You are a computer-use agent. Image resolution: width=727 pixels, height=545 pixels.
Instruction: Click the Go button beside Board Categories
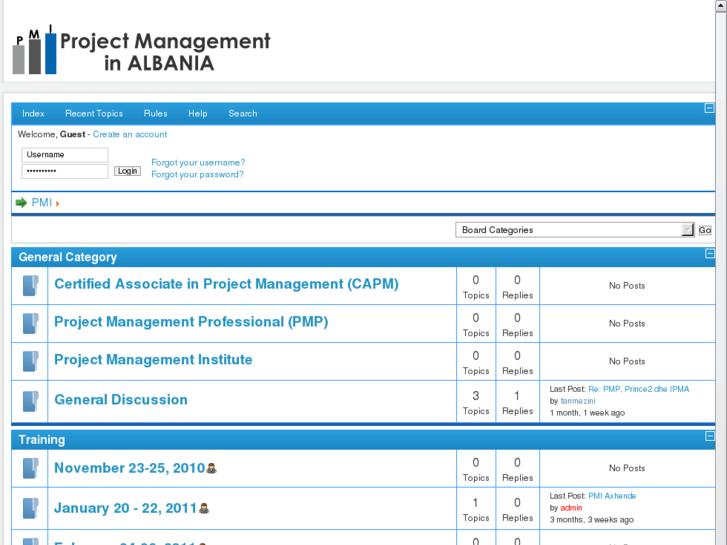pyautogui.click(x=705, y=230)
